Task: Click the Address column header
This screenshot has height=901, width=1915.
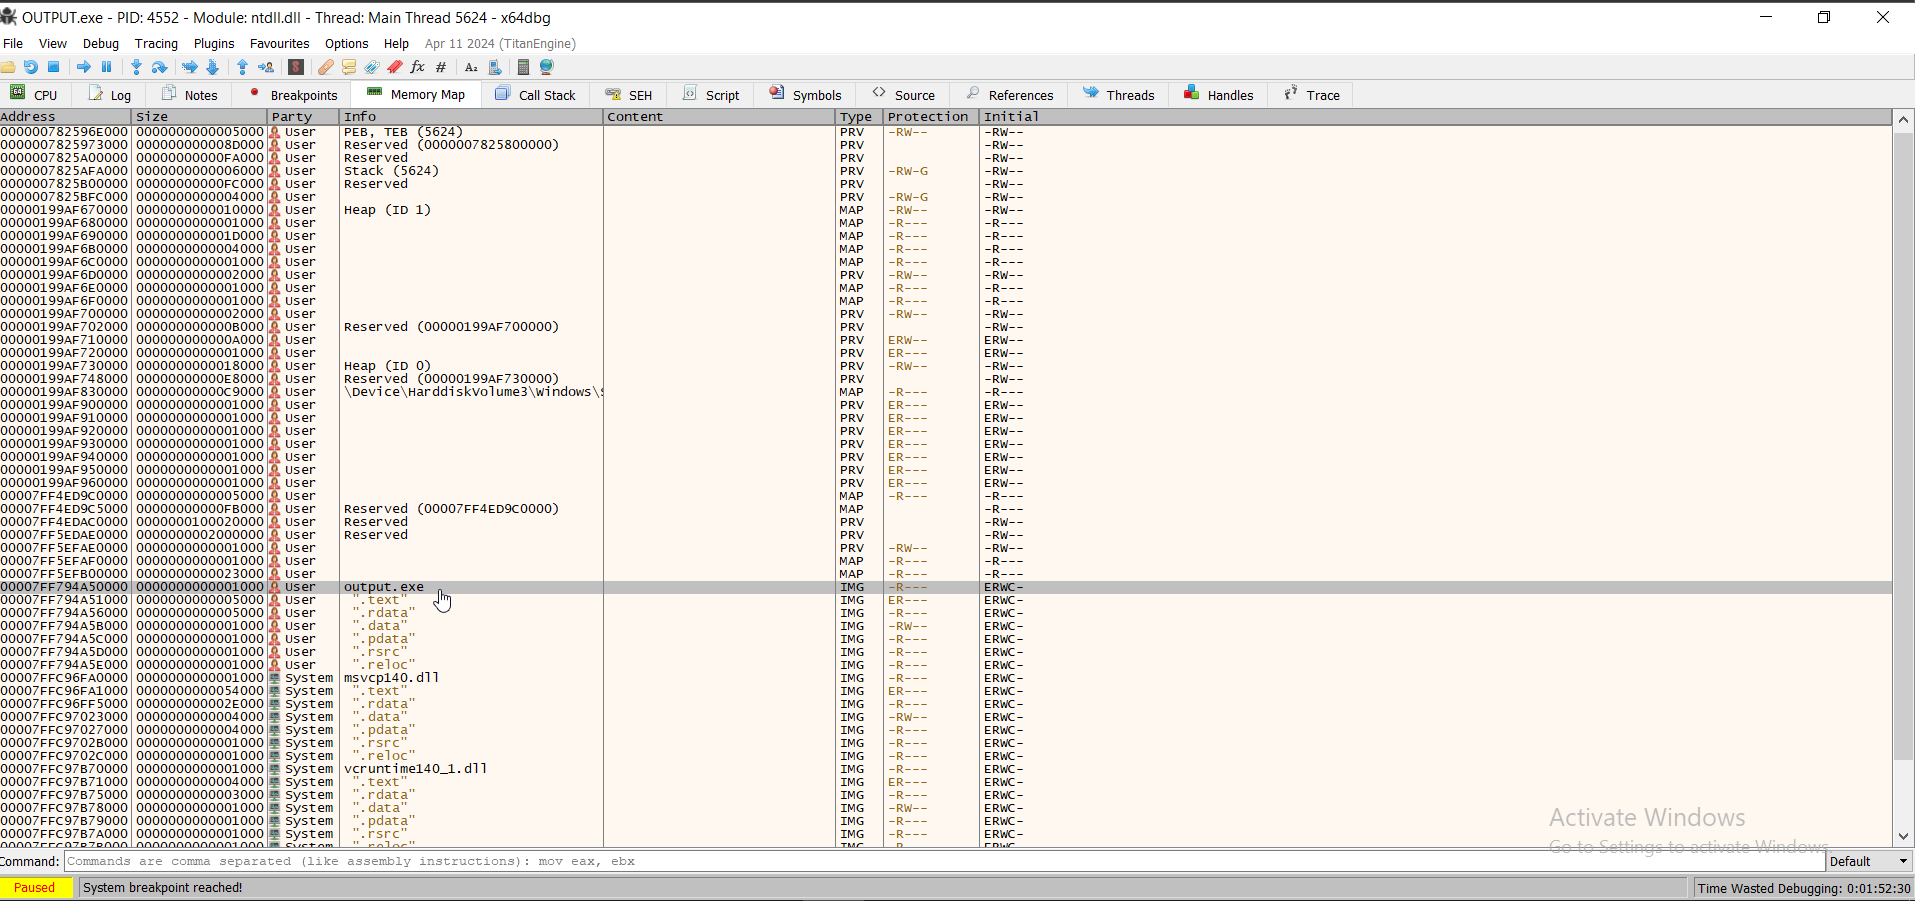Action: [x=30, y=117]
